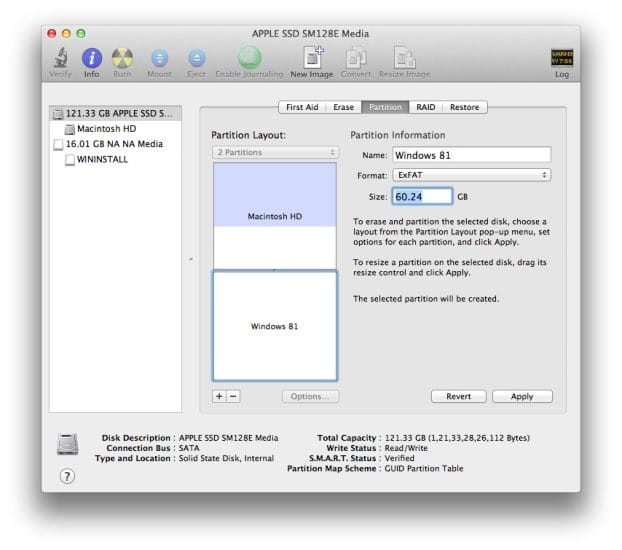Click the Eject toolbar icon
Image resolution: width=622 pixels, height=550 pixels.
click(x=197, y=58)
